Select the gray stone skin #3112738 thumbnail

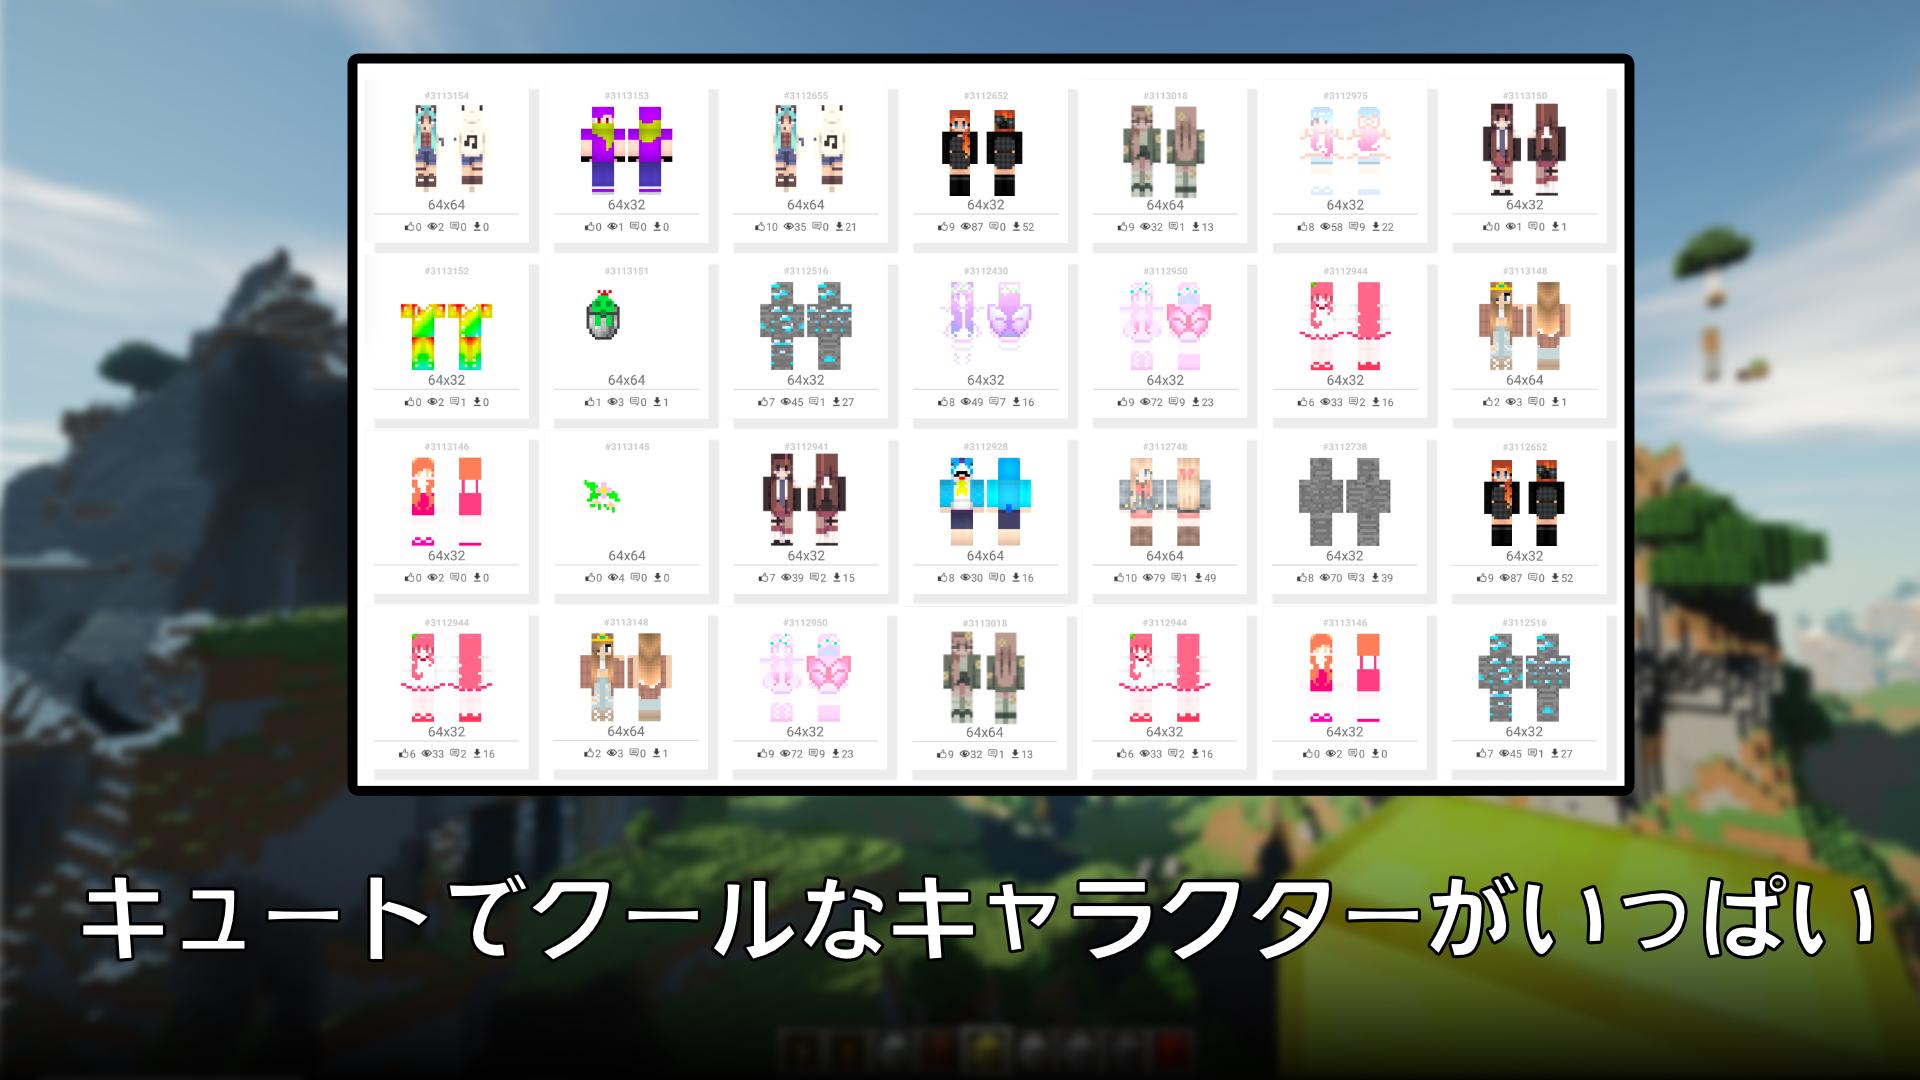click(1345, 501)
